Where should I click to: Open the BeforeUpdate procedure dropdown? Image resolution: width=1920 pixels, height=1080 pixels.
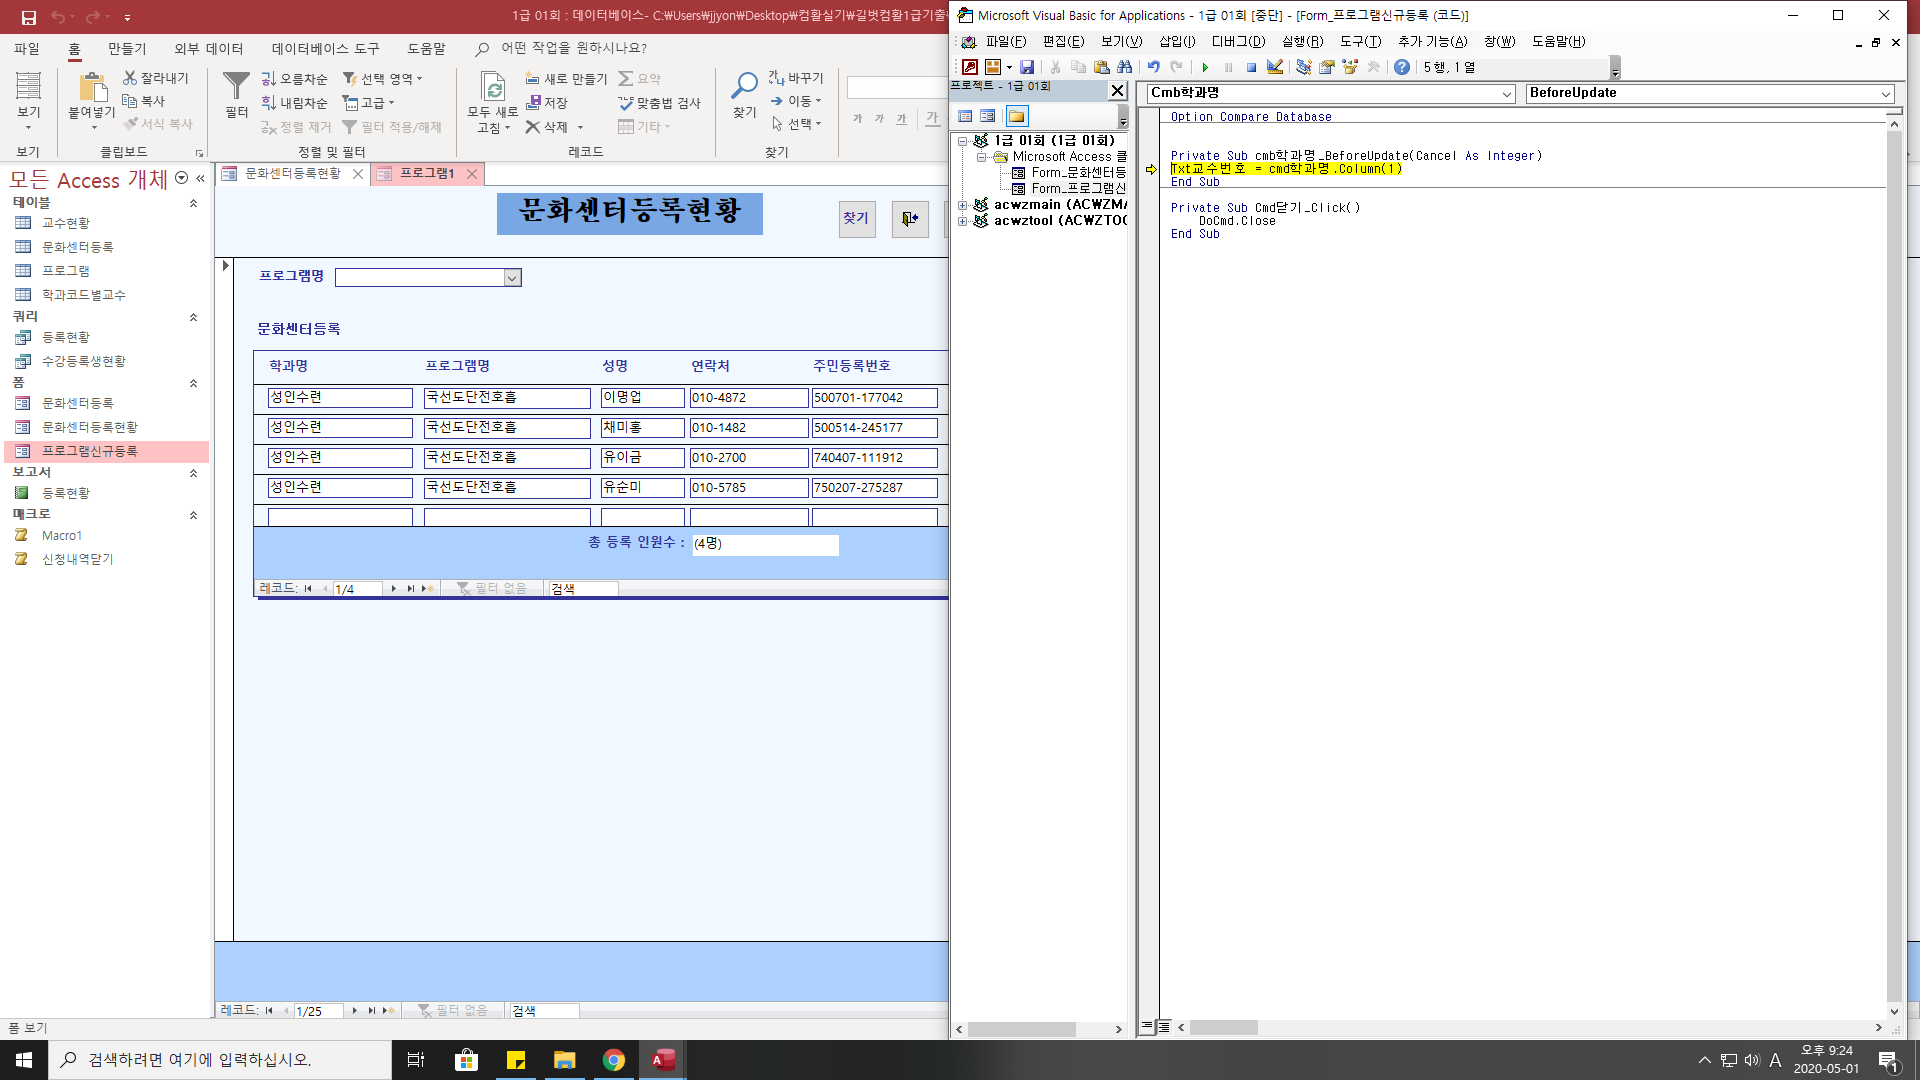pos(1886,93)
